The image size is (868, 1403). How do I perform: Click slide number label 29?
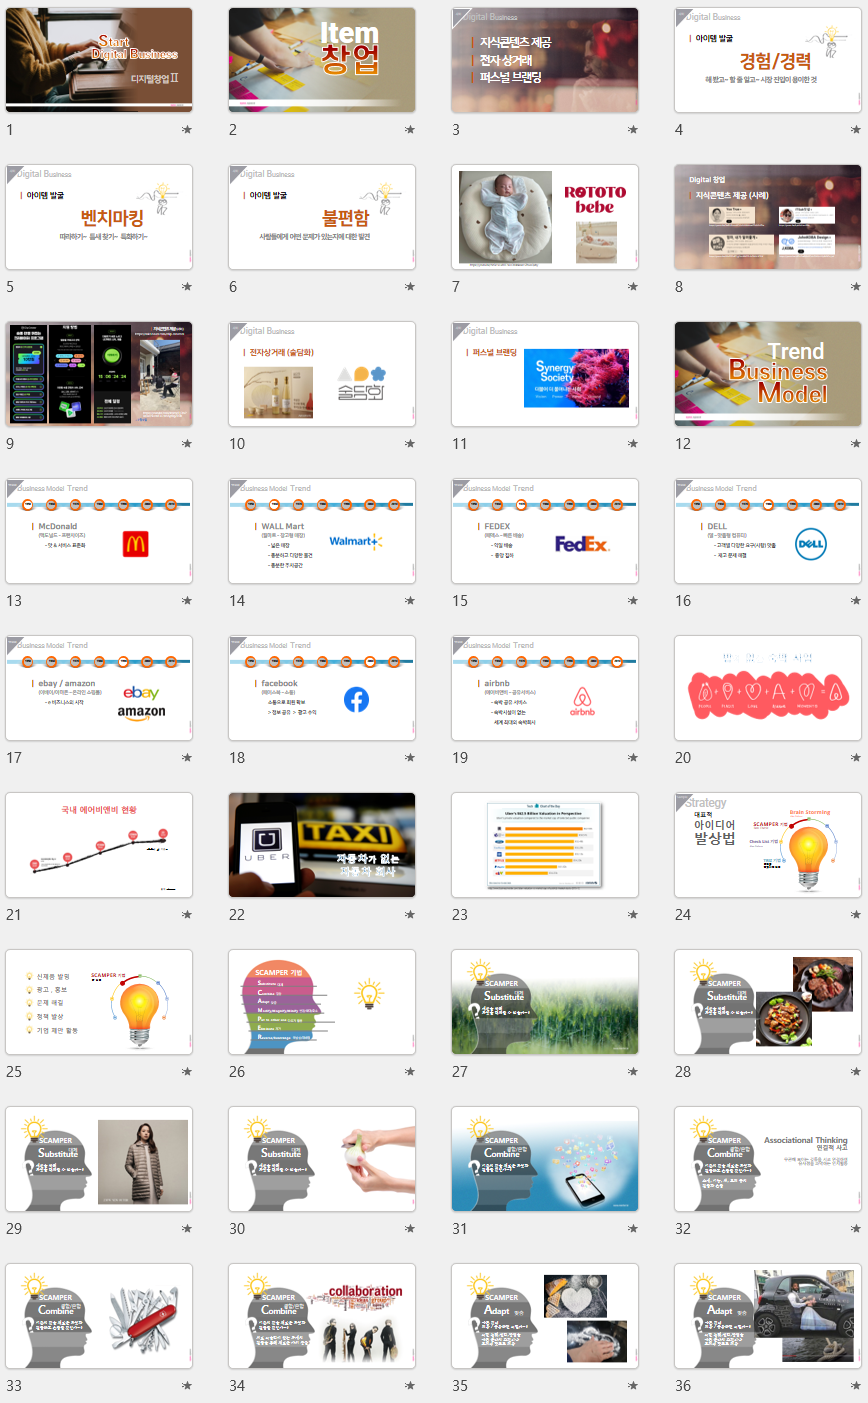tap(14, 1229)
